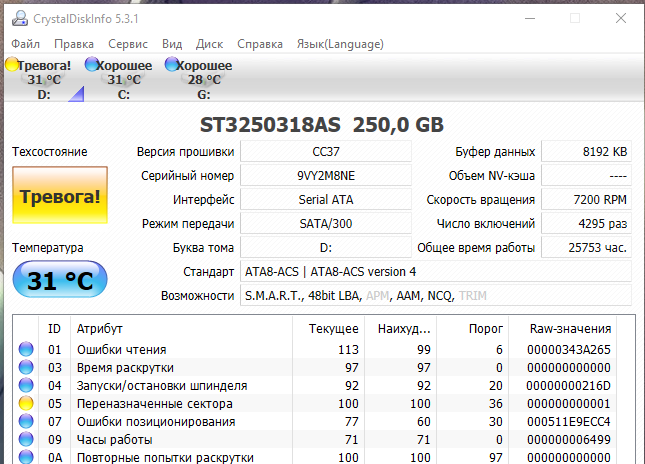This screenshot has height=464, width=645.
Task: Open the Справка menu
Action: coord(260,44)
